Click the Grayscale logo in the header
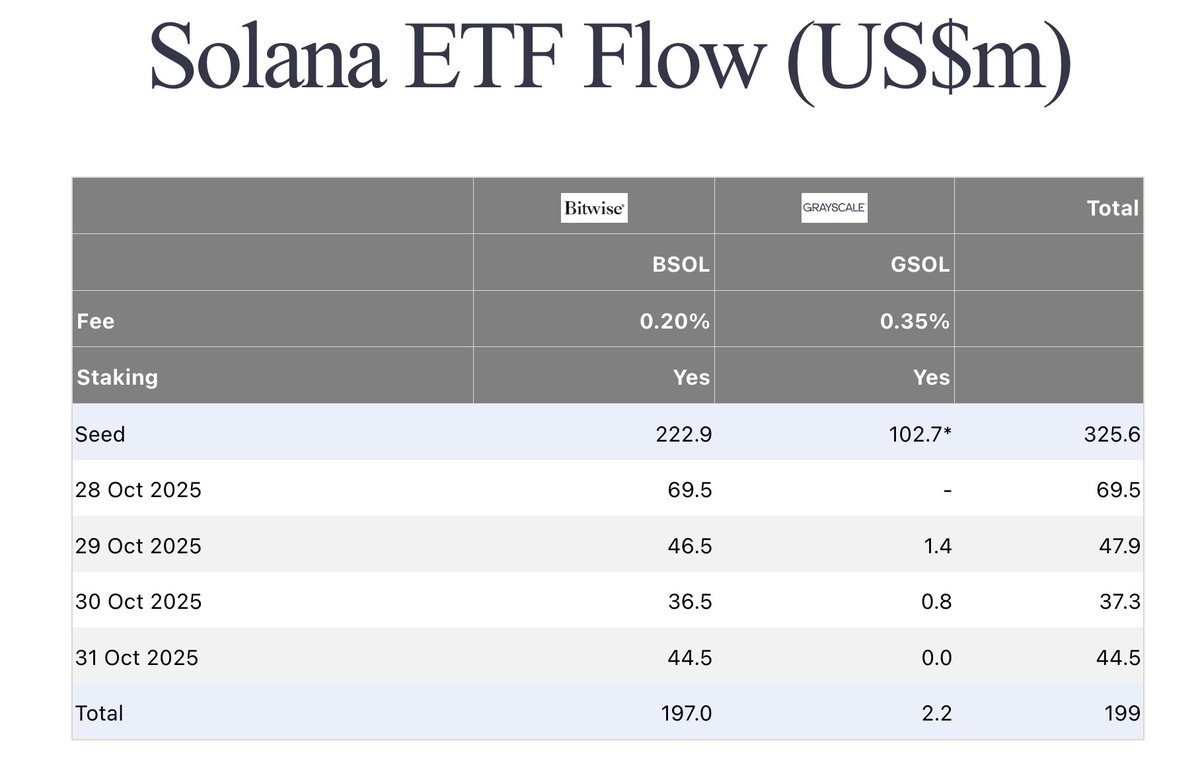 click(834, 208)
